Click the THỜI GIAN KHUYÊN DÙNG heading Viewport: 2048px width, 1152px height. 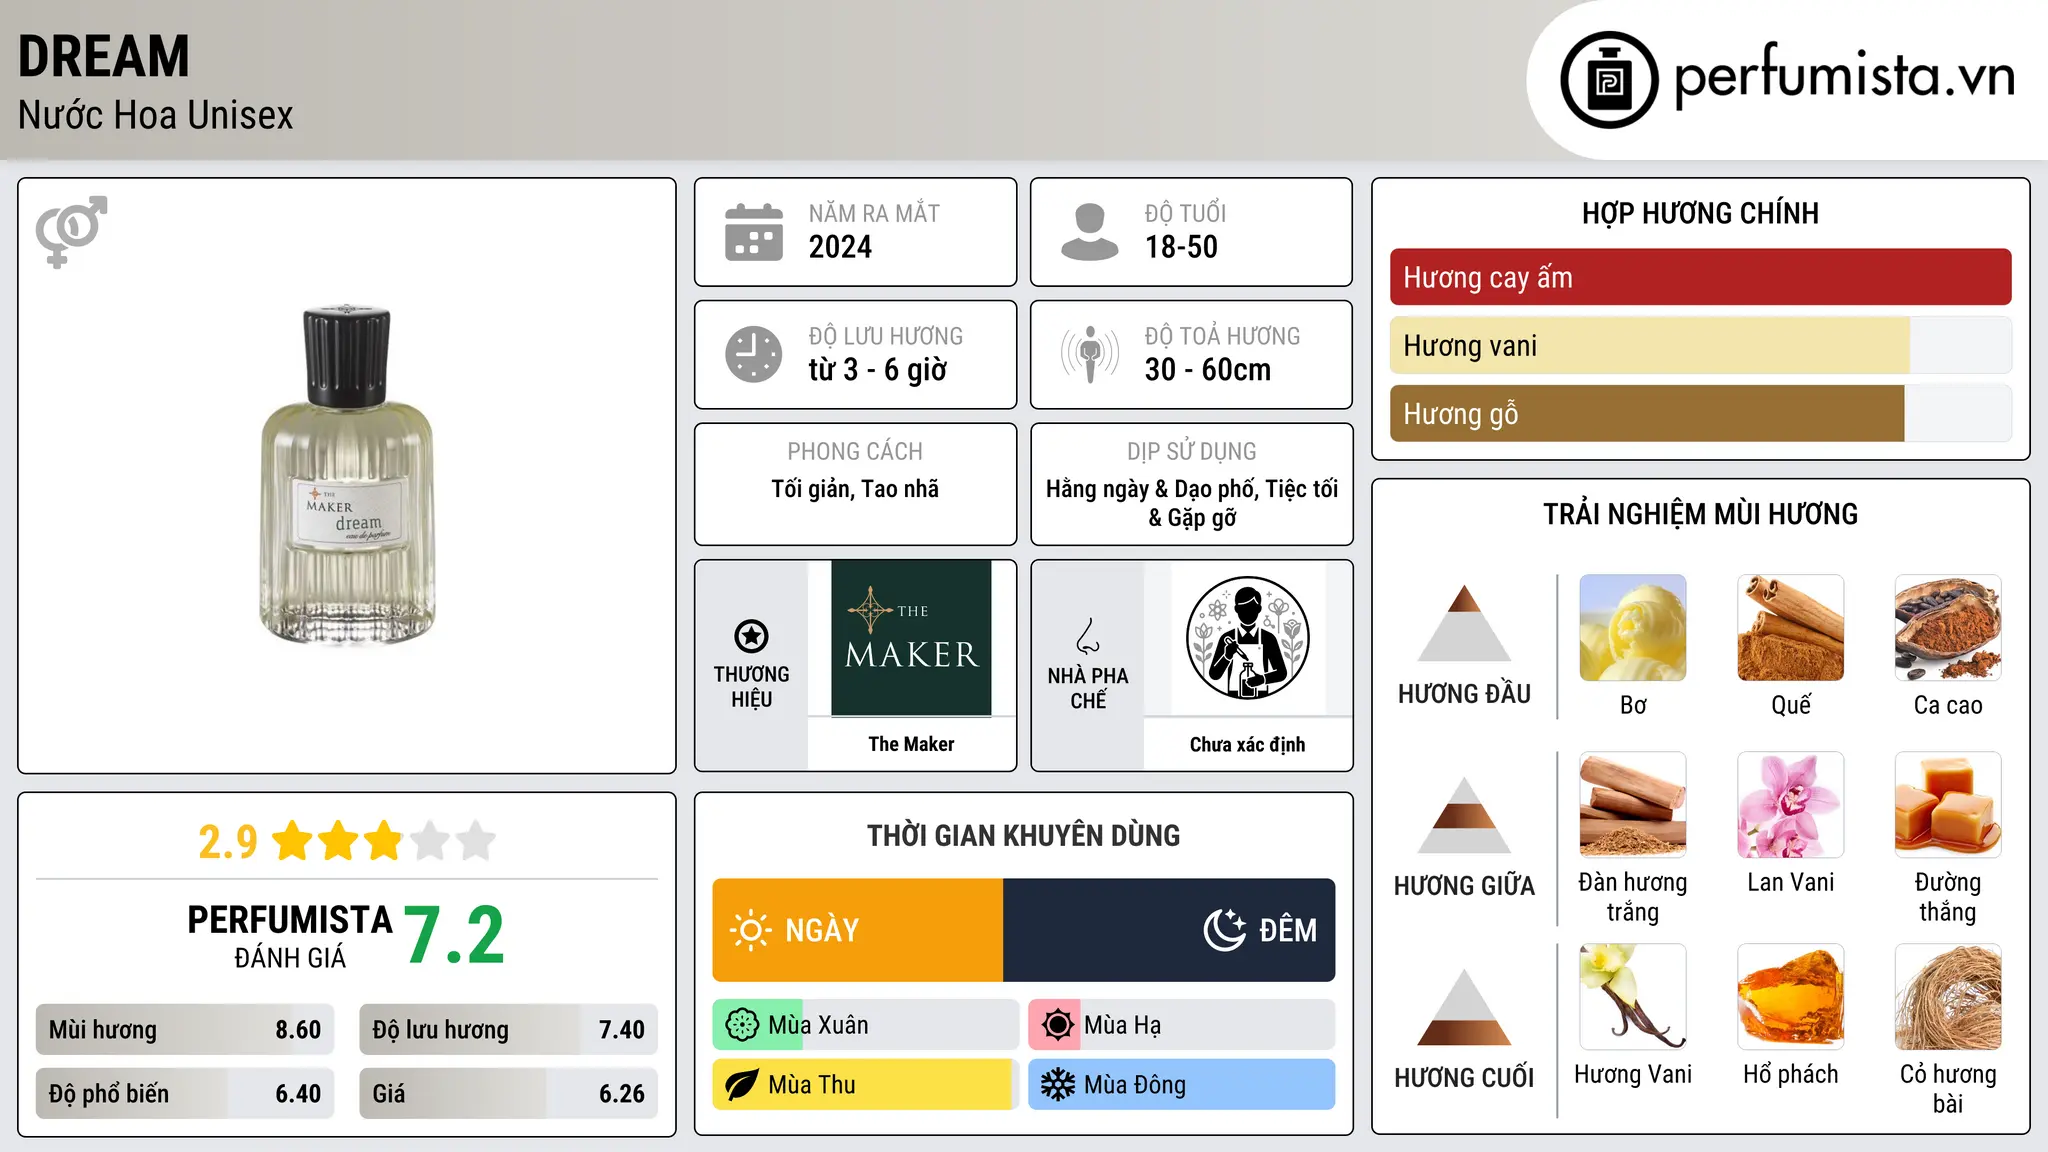tap(1024, 835)
